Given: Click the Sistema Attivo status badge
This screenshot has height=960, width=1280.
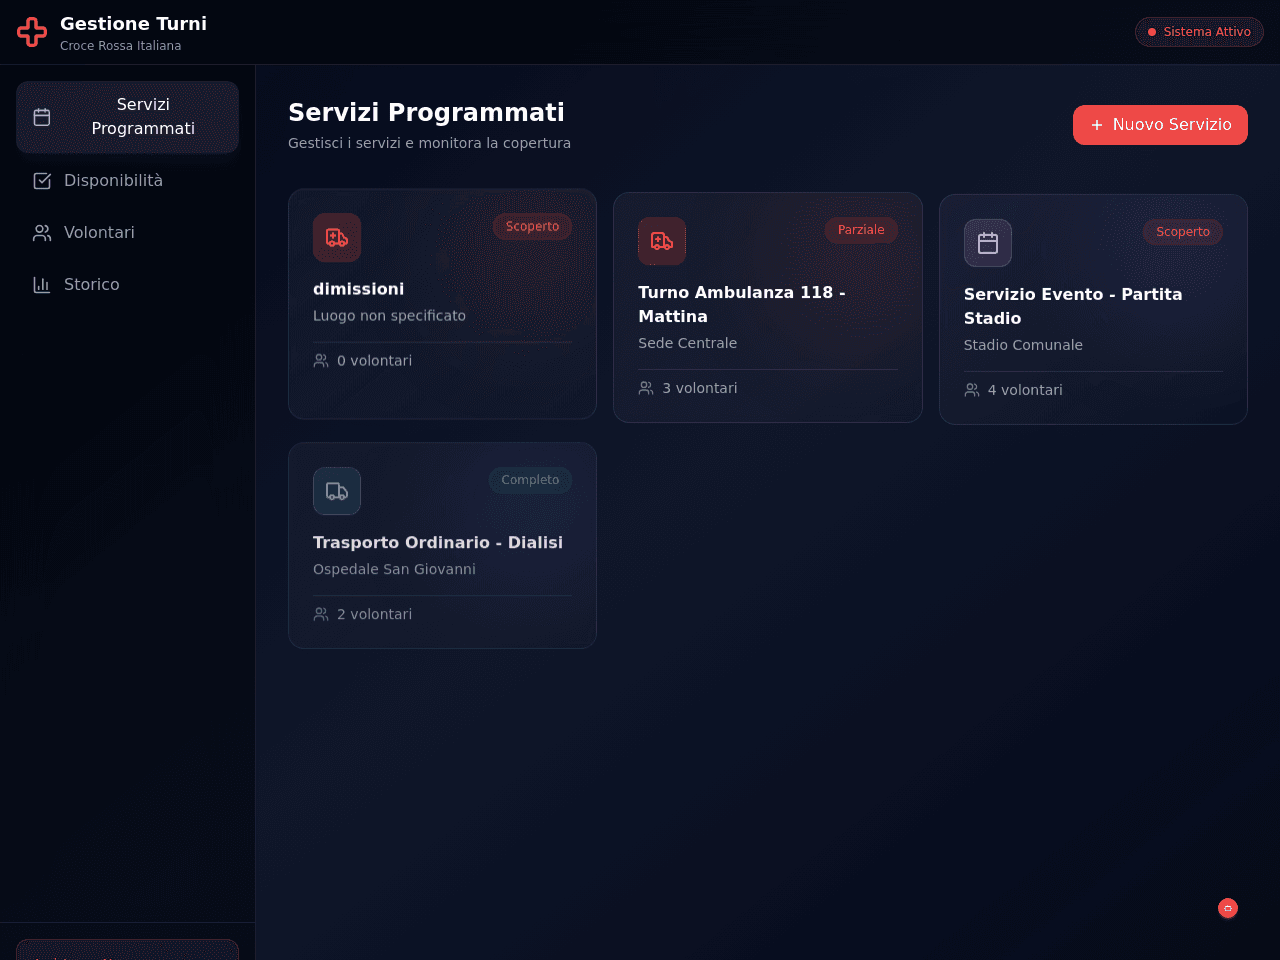Looking at the screenshot, I should click(1199, 32).
